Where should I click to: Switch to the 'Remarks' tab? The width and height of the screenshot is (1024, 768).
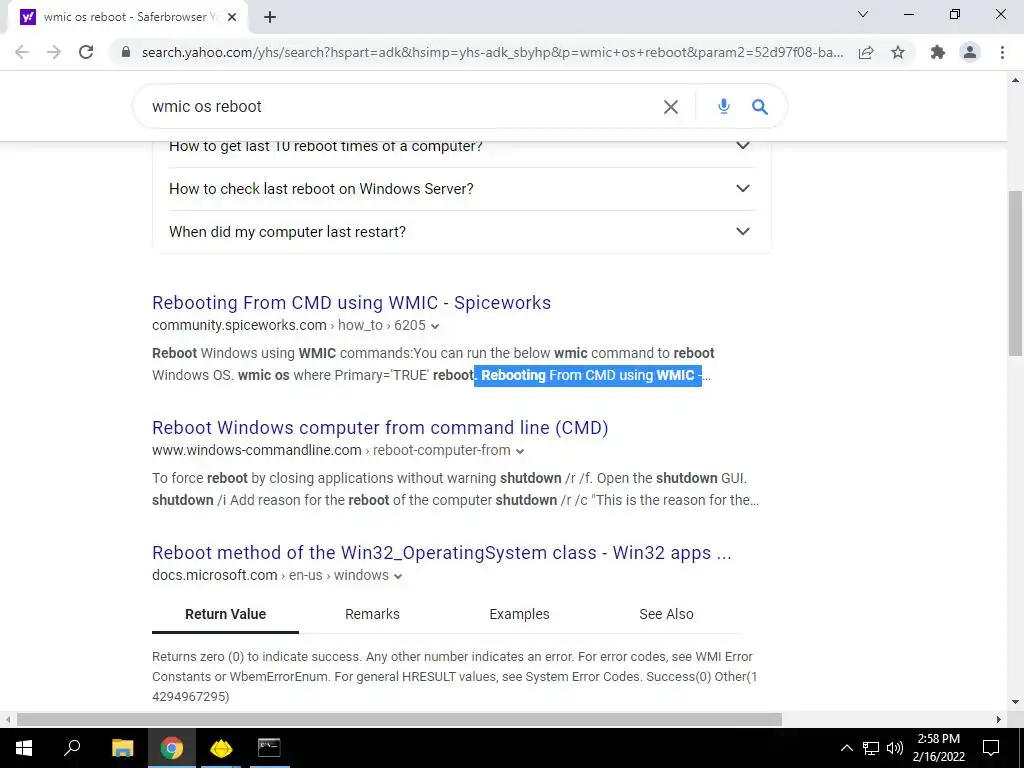point(372,614)
